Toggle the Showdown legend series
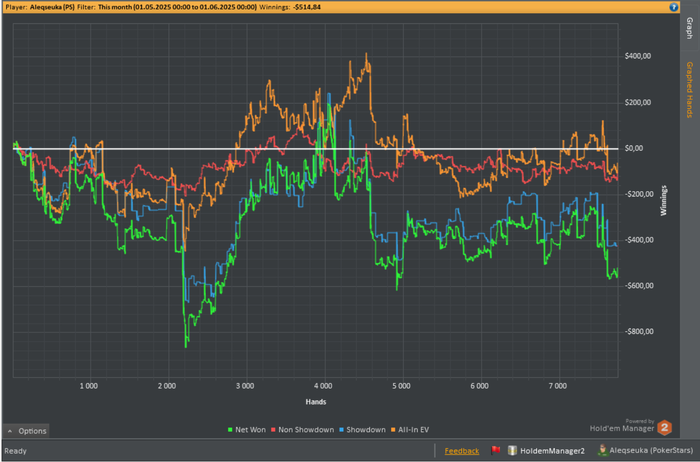700x462 pixels. [367, 429]
